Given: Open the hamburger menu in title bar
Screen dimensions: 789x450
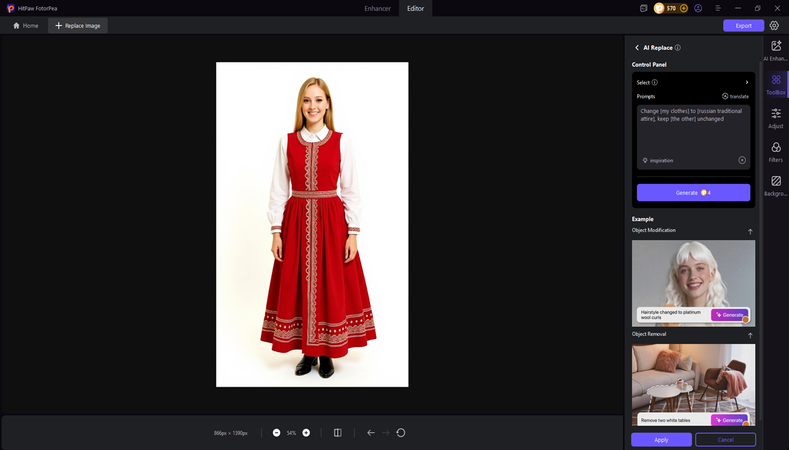Looking at the screenshot, I should click(x=718, y=8).
